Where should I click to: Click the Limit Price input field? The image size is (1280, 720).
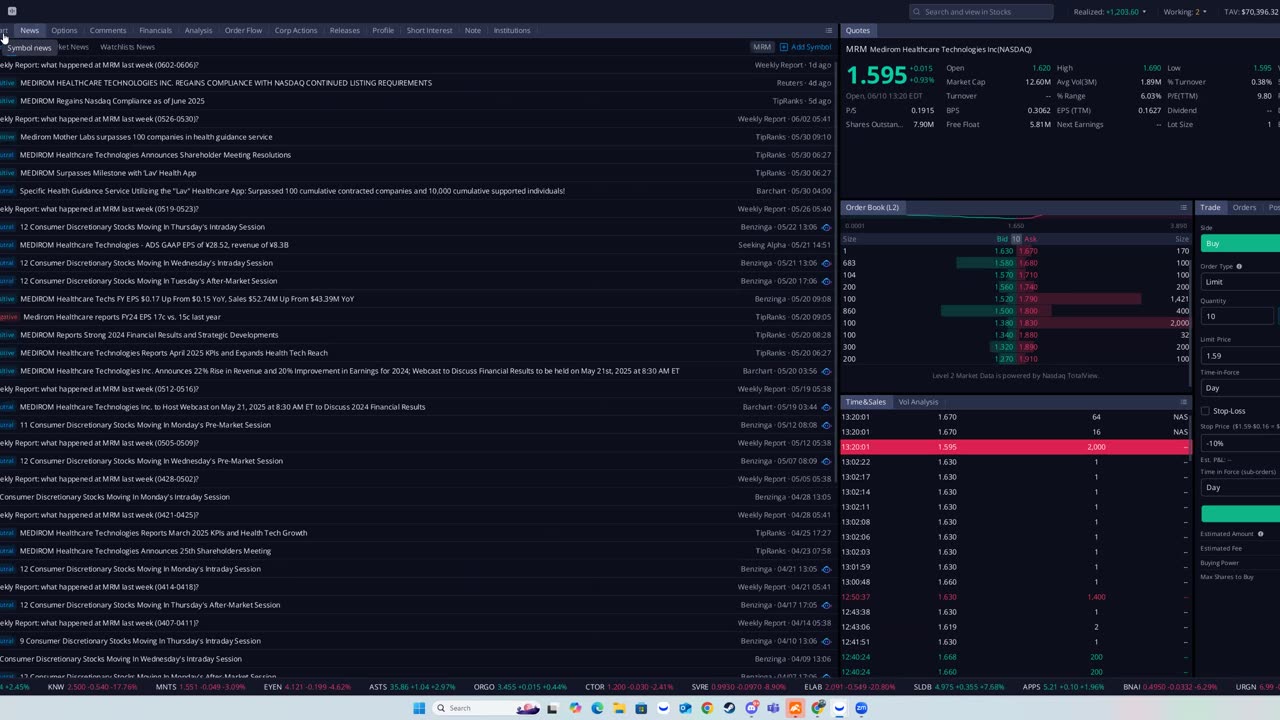click(1240, 355)
